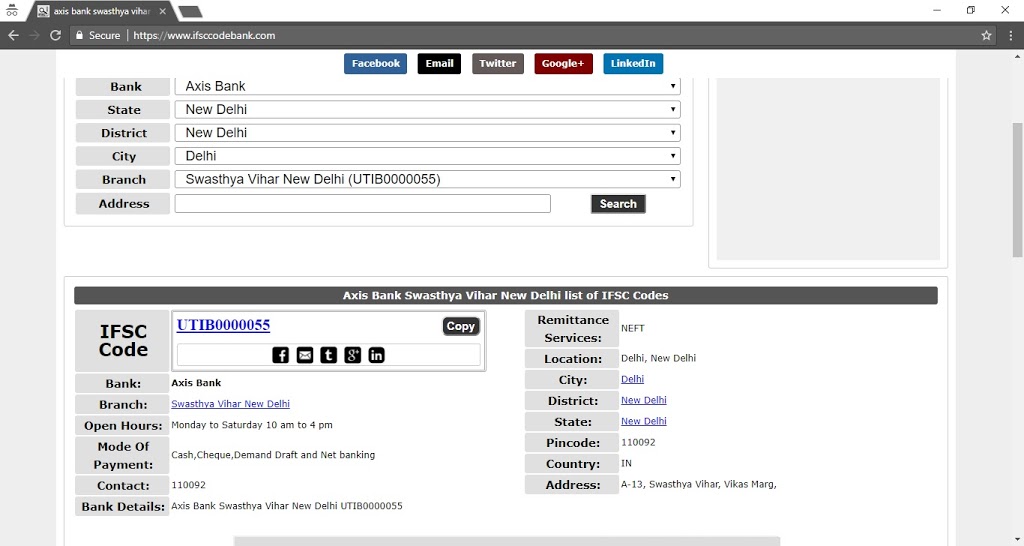Click the Search button
The height and width of the screenshot is (546, 1024).
(618, 204)
